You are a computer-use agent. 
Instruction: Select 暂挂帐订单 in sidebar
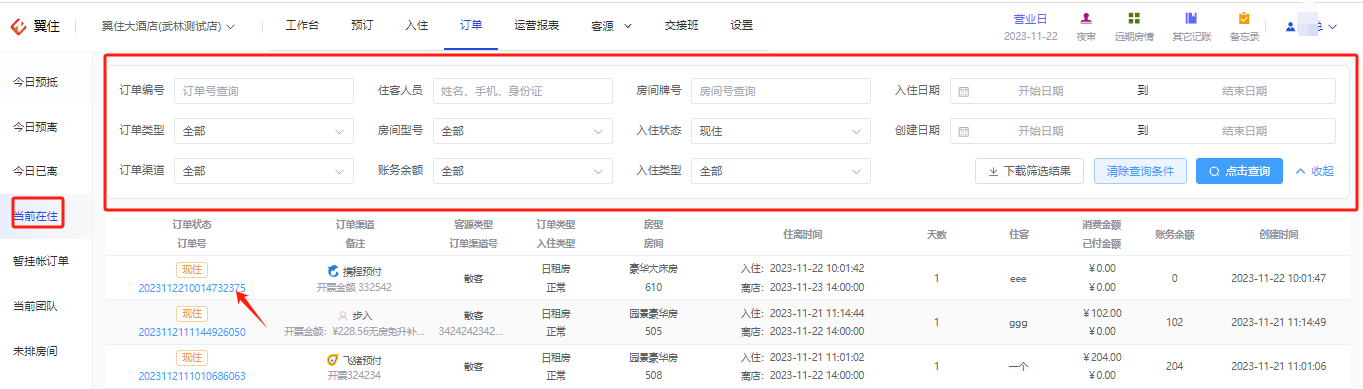(40, 261)
